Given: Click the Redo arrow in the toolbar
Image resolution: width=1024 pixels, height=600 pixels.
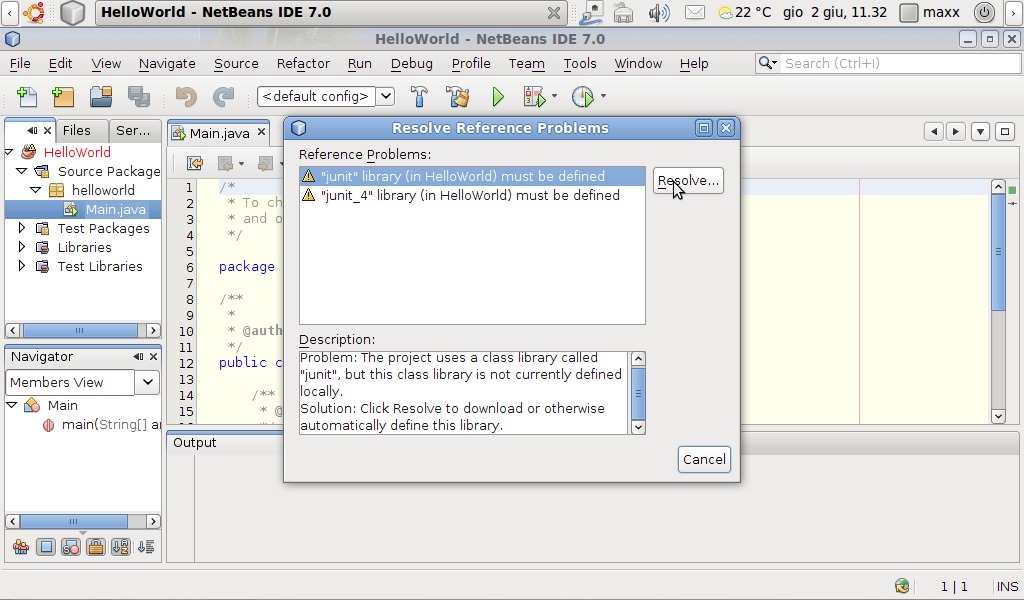Looking at the screenshot, I should pyautogui.click(x=223, y=97).
